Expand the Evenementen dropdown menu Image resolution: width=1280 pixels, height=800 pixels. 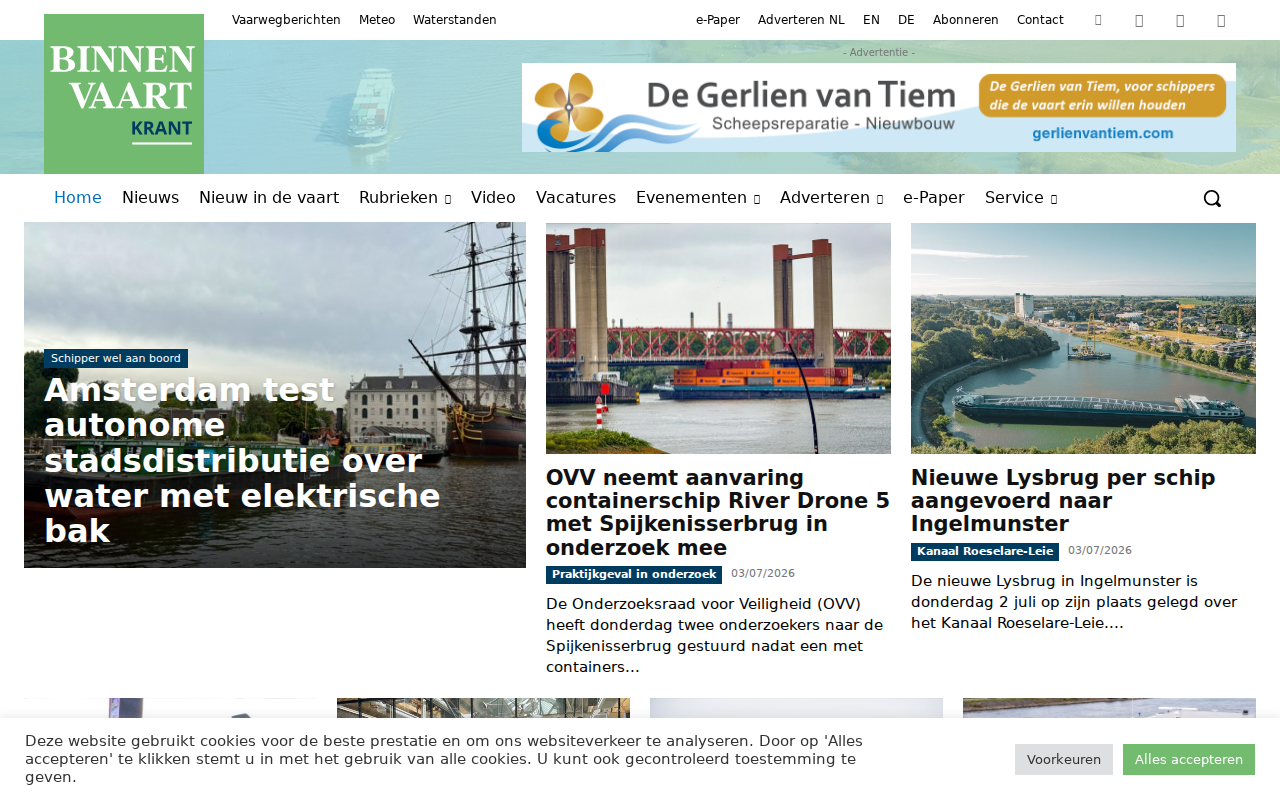point(698,198)
